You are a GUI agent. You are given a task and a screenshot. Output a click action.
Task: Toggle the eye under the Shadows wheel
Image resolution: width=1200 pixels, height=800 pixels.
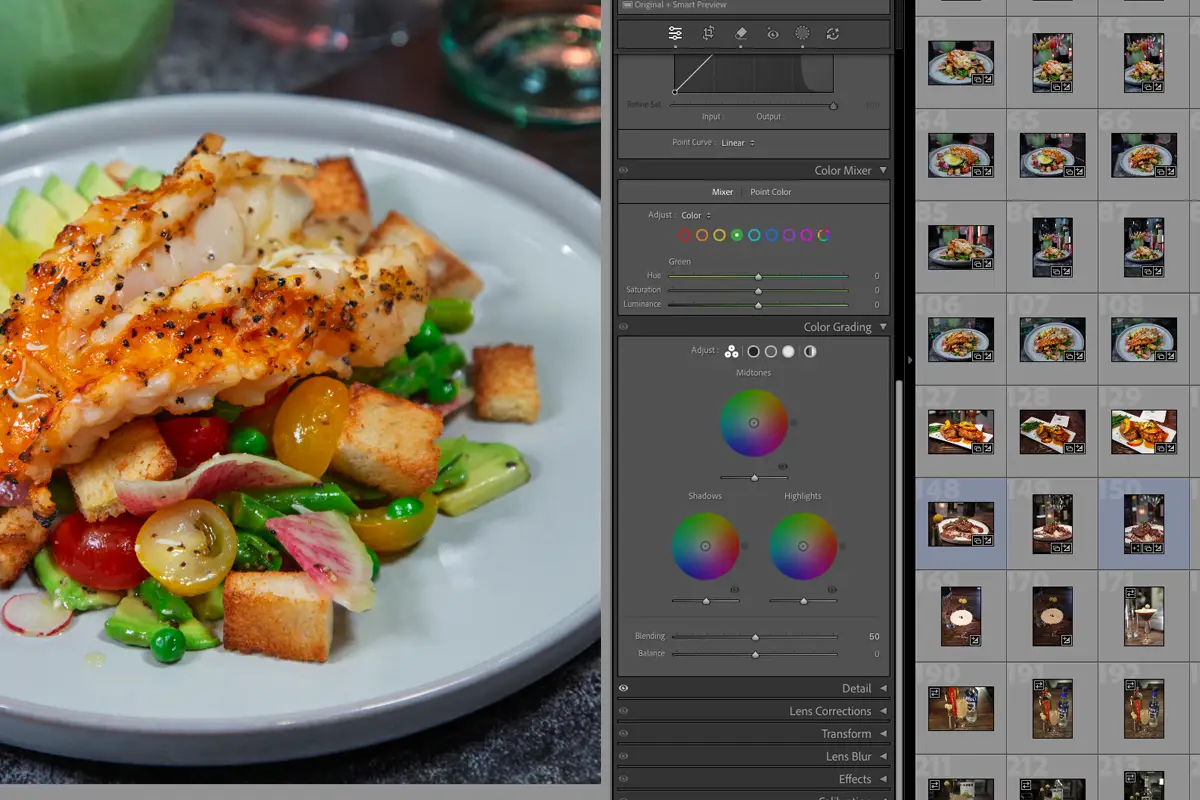pos(735,589)
